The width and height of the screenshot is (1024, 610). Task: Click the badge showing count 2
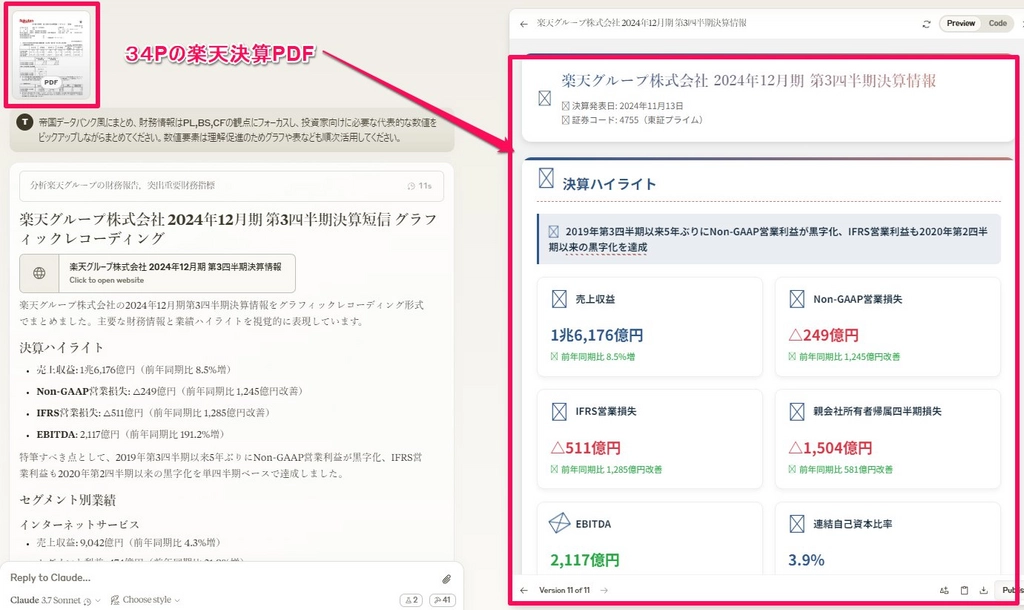(x=411, y=600)
